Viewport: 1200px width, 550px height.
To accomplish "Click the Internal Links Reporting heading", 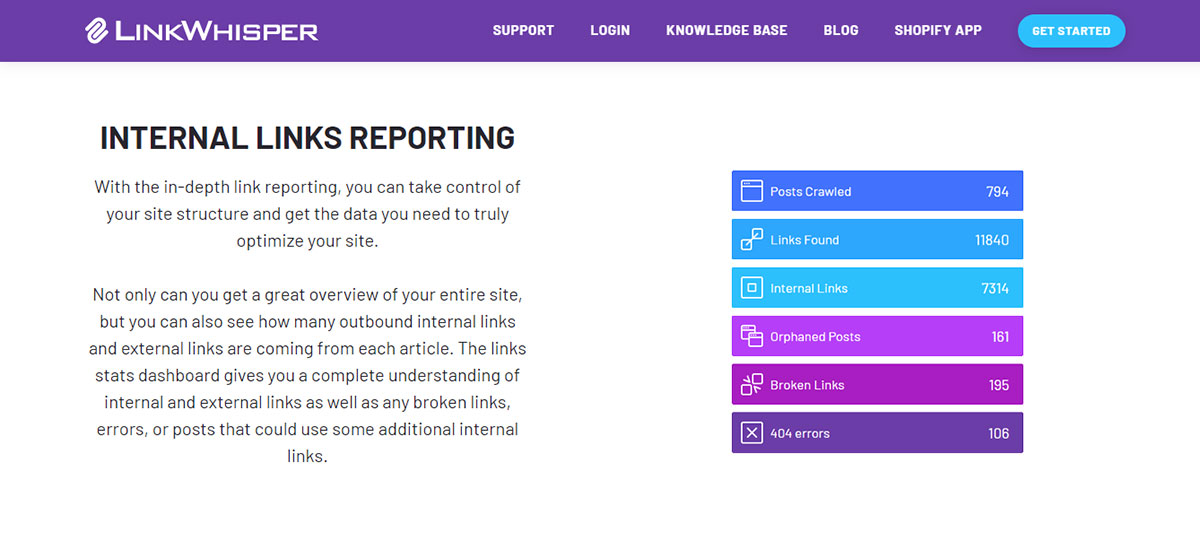I will click(307, 138).
